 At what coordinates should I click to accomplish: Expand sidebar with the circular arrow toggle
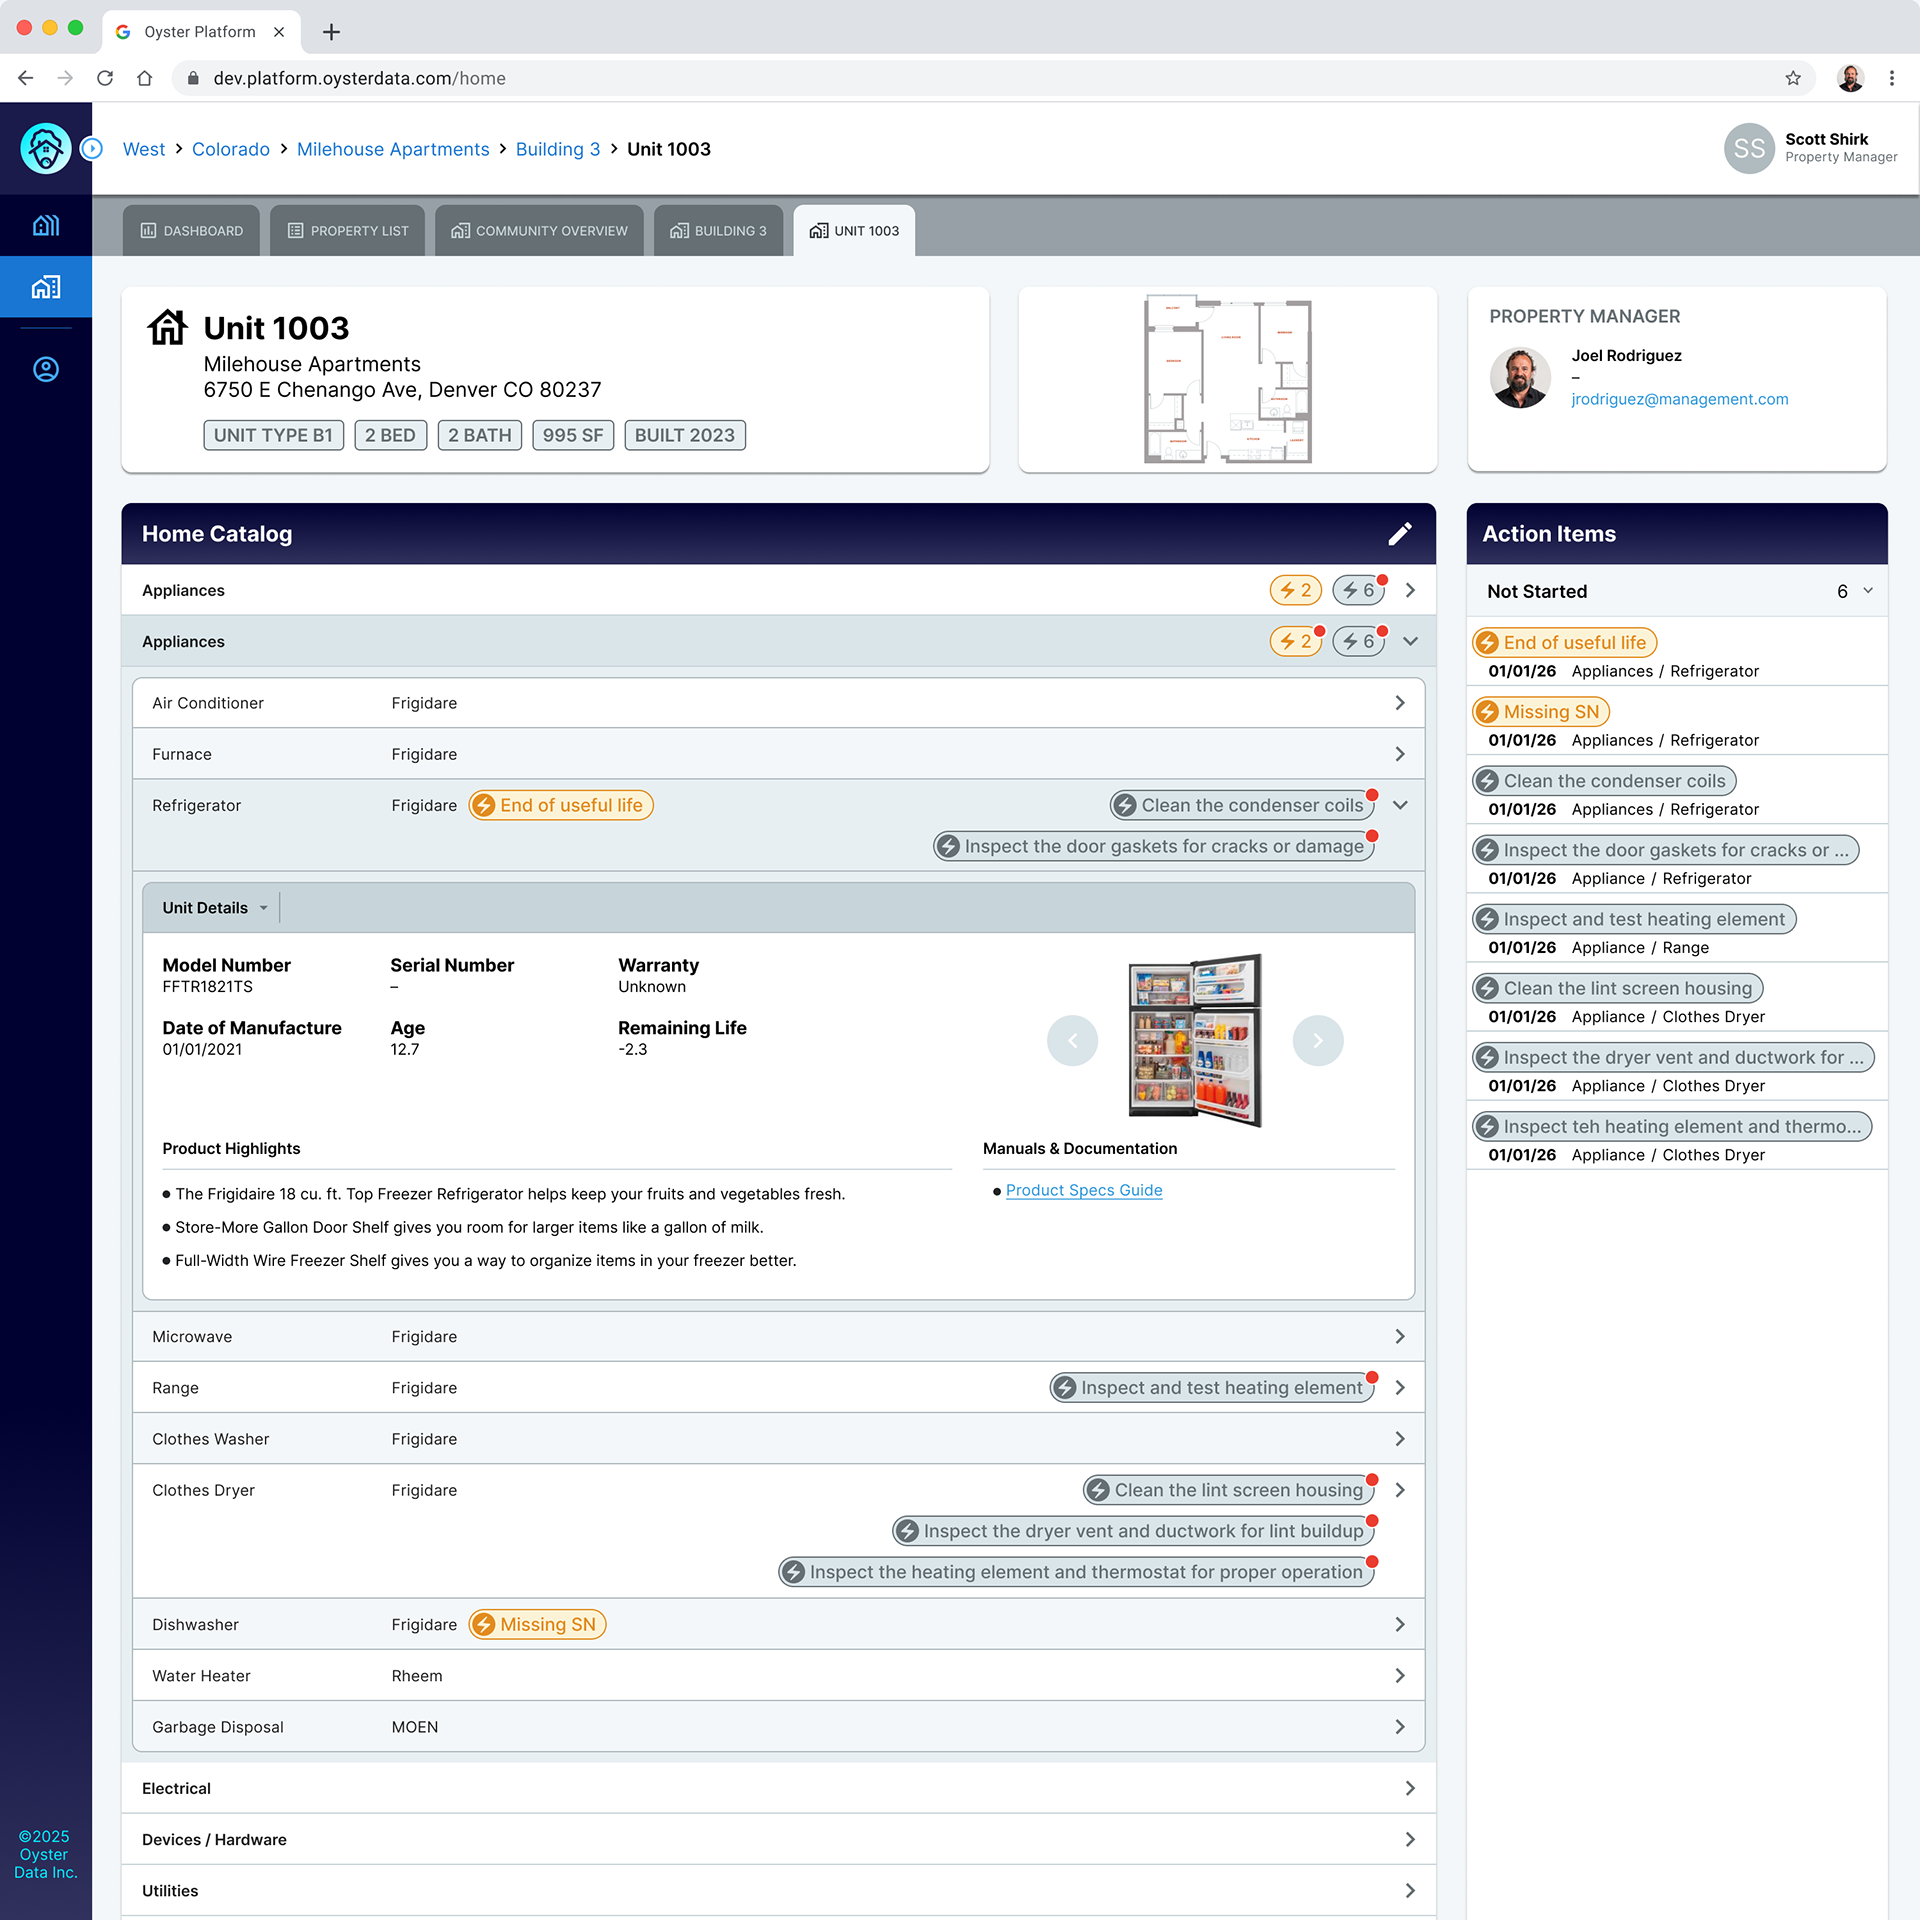coord(92,148)
